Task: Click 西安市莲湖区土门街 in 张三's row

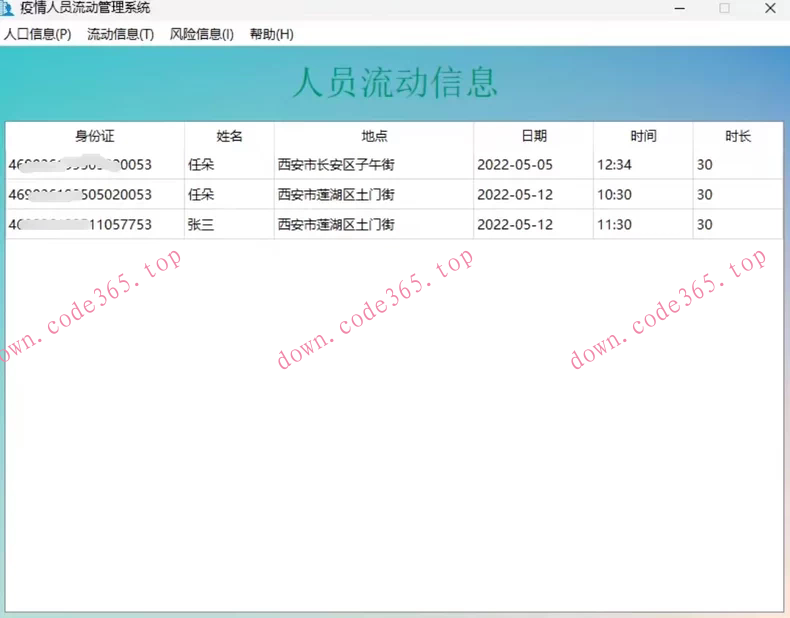Action: pos(336,225)
